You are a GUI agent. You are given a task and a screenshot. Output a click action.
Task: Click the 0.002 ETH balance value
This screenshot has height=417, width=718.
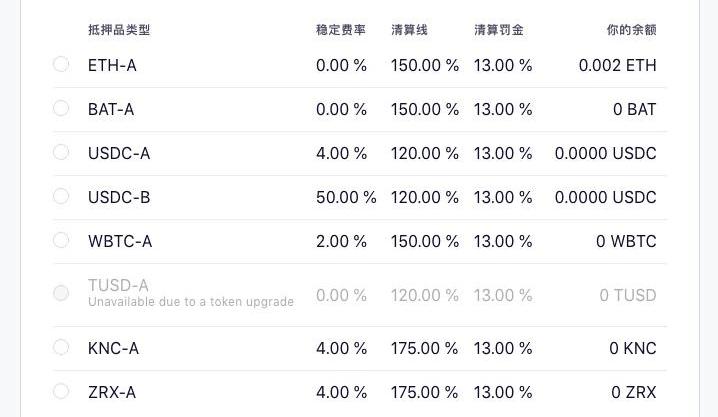617,65
